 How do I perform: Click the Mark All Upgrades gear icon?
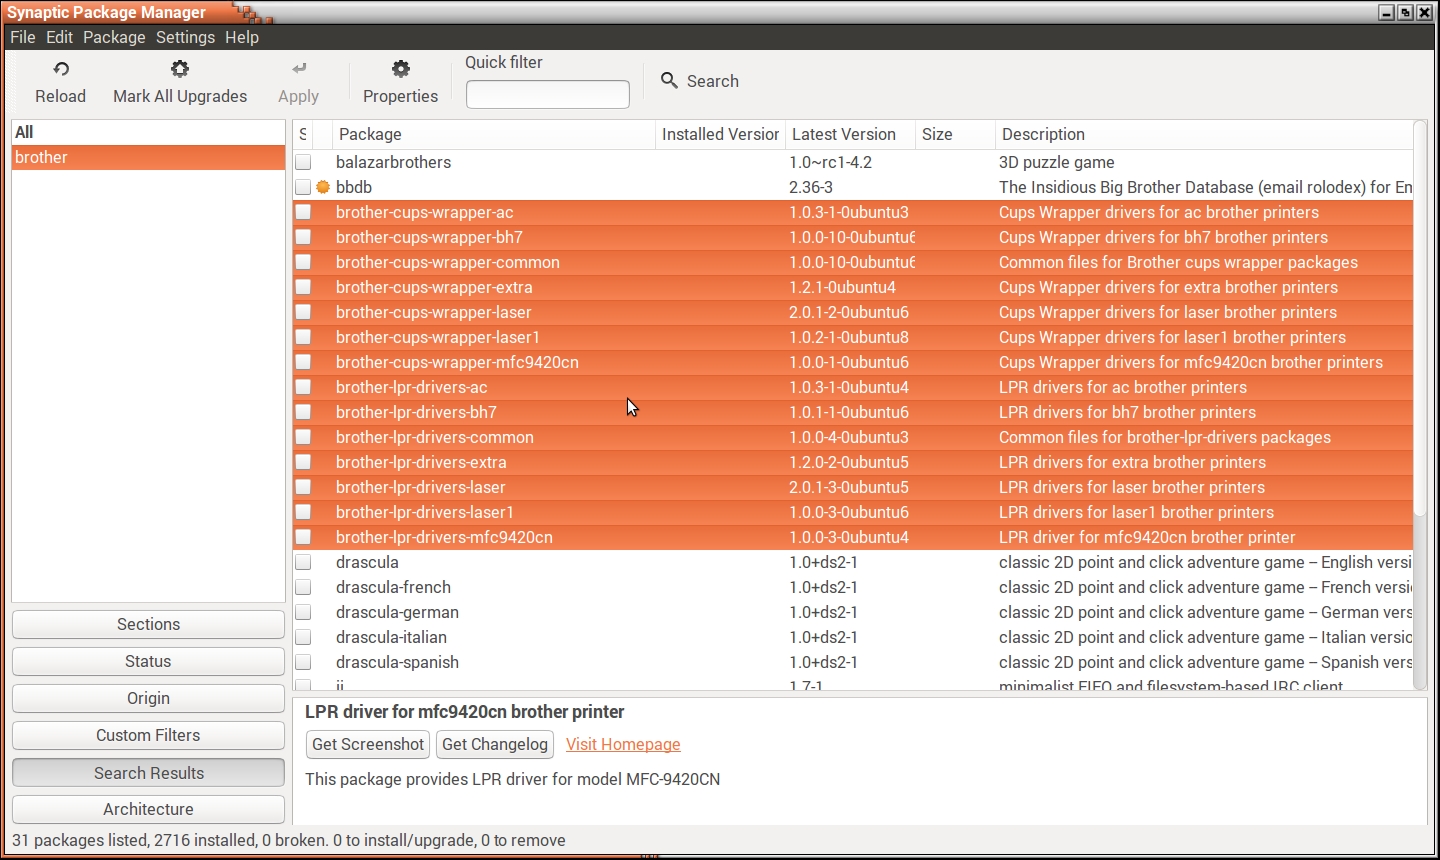pyautogui.click(x=180, y=69)
